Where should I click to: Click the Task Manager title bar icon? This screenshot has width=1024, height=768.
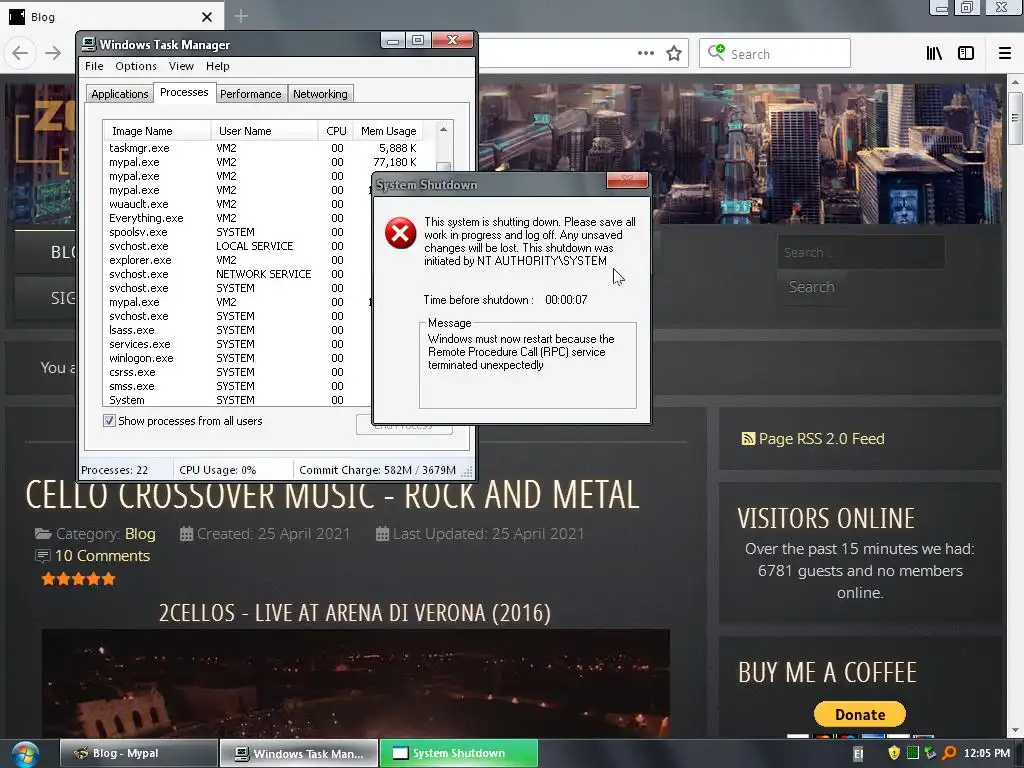(89, 44)
